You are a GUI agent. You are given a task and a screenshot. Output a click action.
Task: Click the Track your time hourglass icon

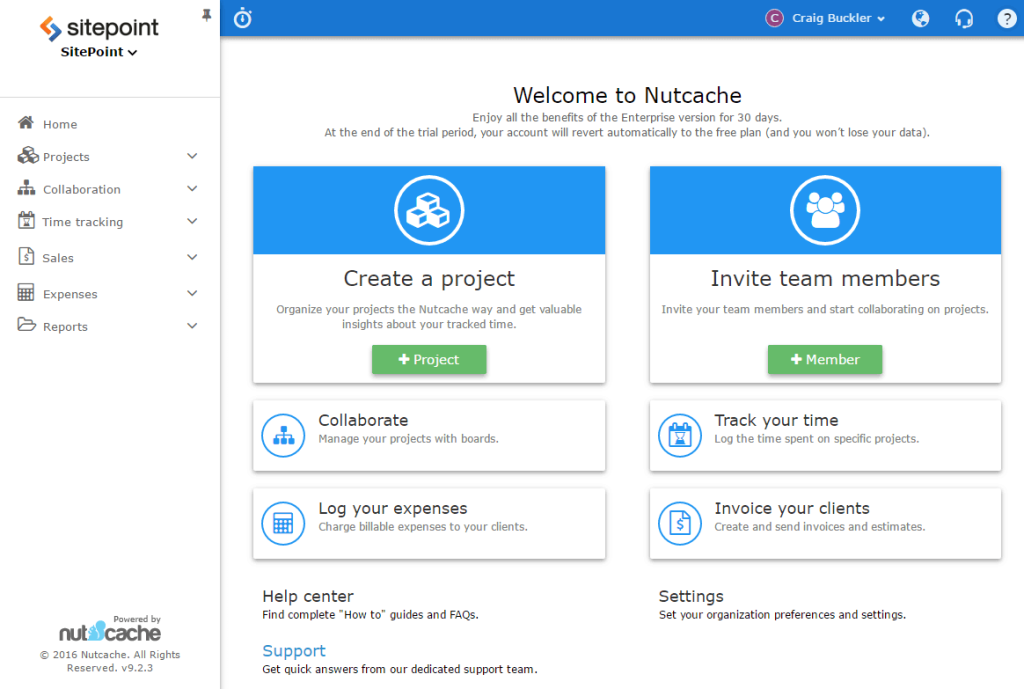pos(680,436)
